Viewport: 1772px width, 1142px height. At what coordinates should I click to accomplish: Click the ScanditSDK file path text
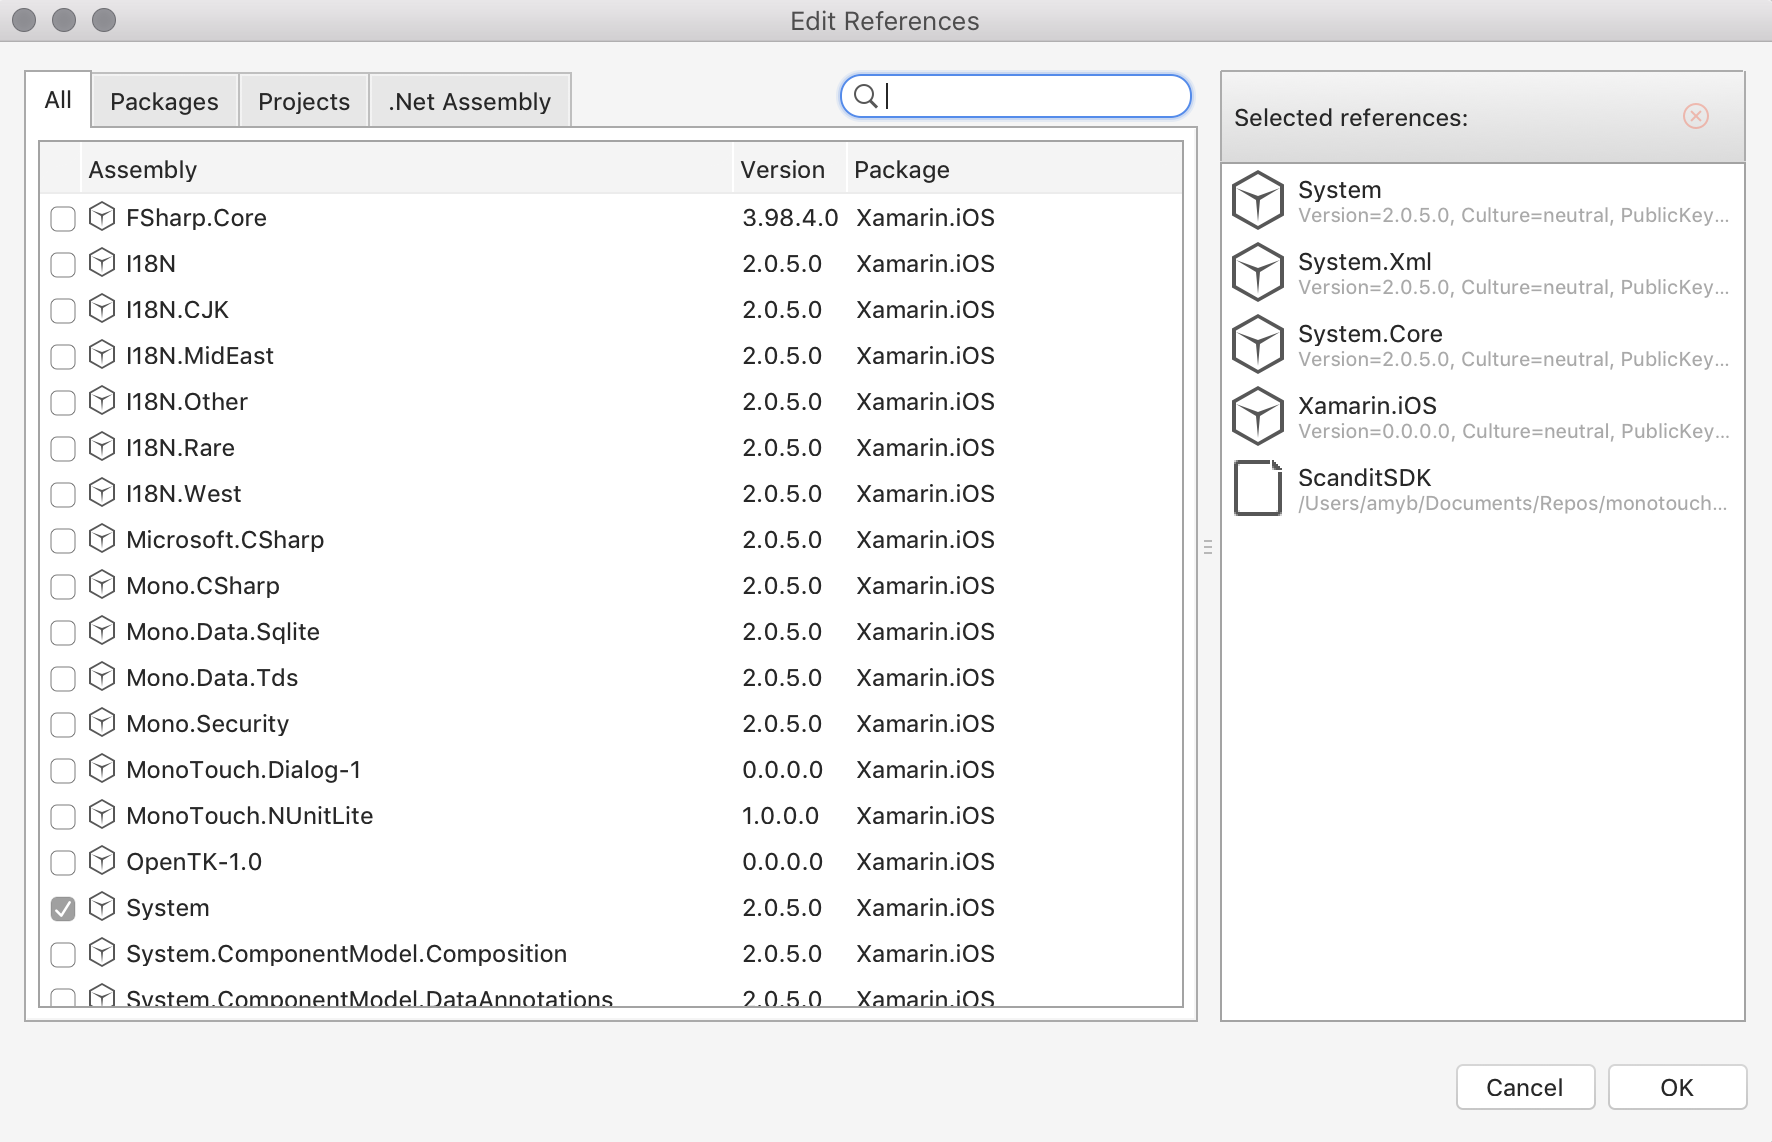pyautogui.click(x=1512, y=503)
